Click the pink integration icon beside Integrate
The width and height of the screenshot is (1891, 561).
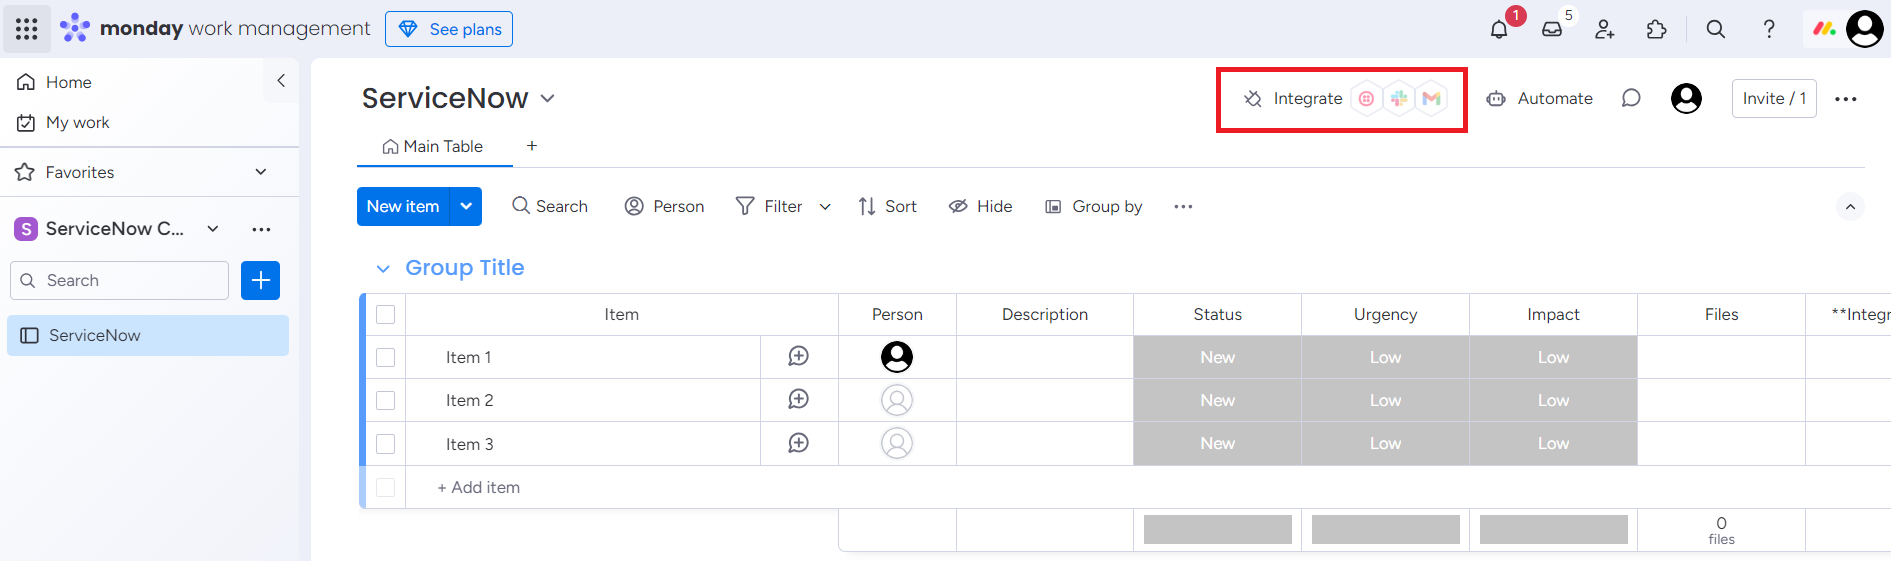point(1366,98)
